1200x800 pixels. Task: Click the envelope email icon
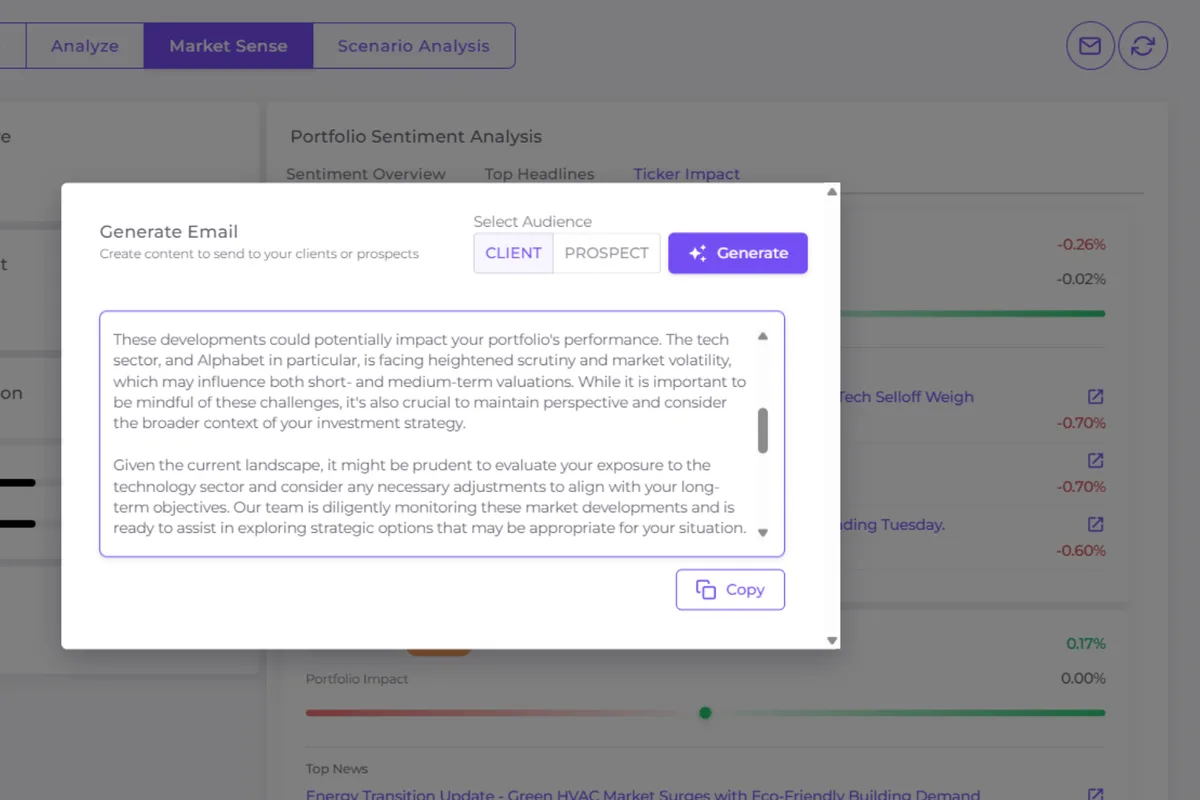1090,46
